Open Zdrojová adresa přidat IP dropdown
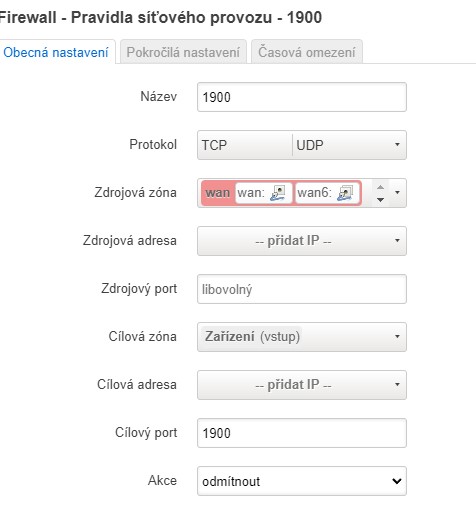Screen dimensions: 476x531 point(302,241)
